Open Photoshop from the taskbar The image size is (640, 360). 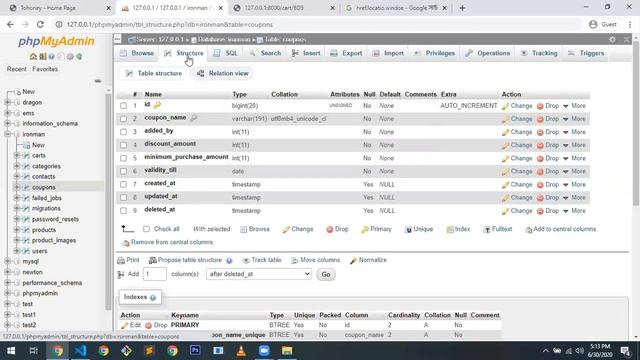[195, 351]
